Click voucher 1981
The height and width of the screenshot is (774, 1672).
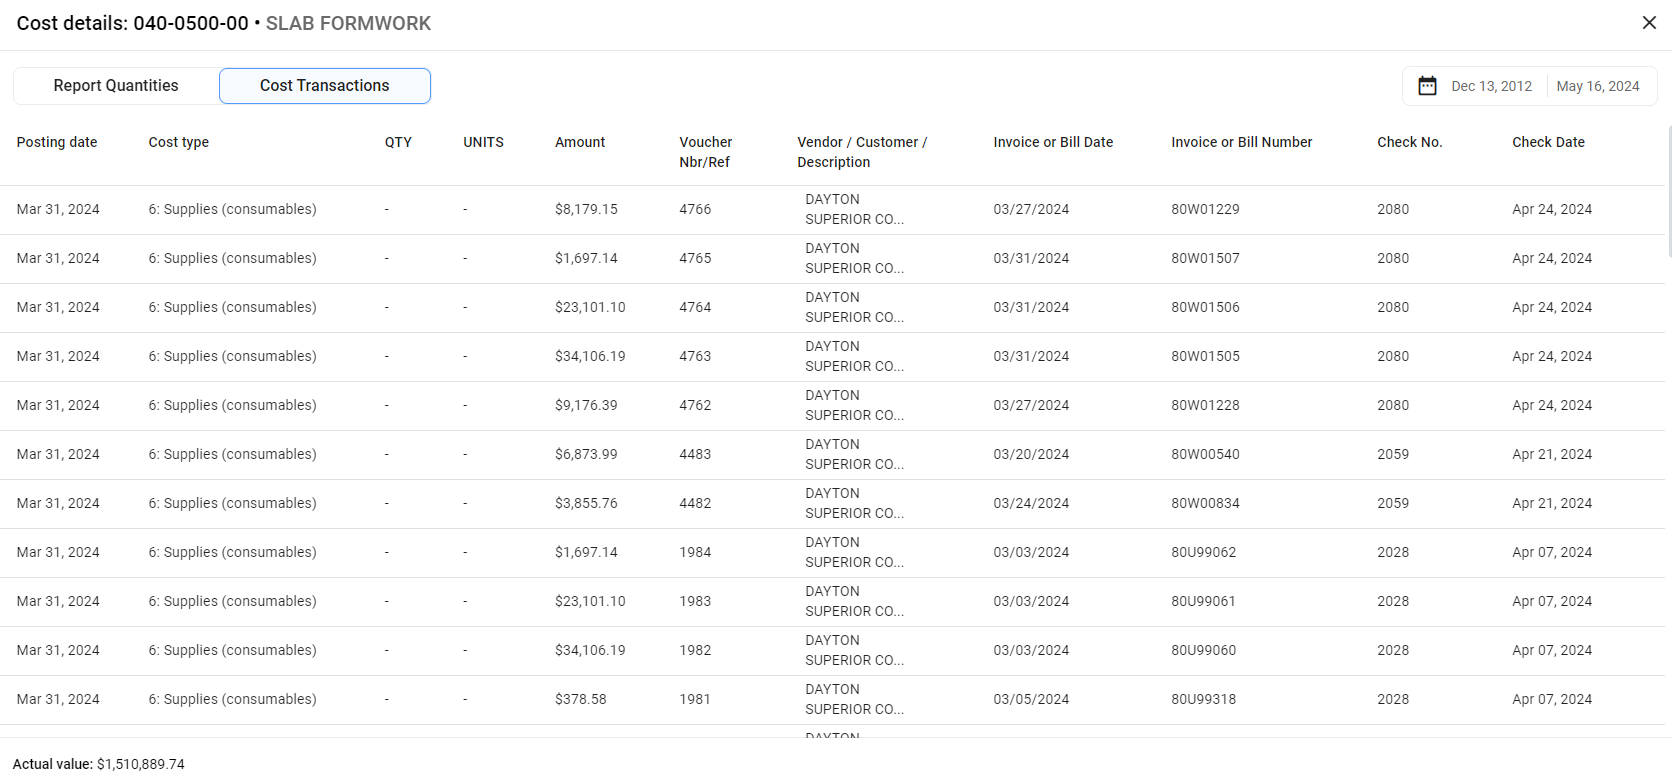[x=695, y=699]
